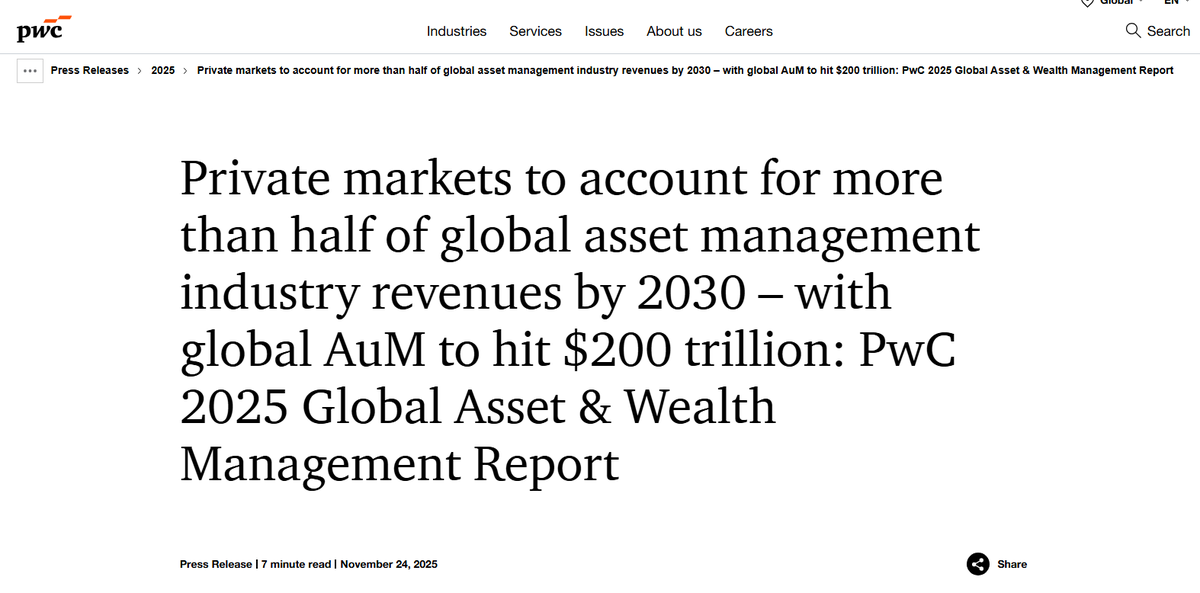
Task: Click the Share icon
Action: tap(978, 564)
